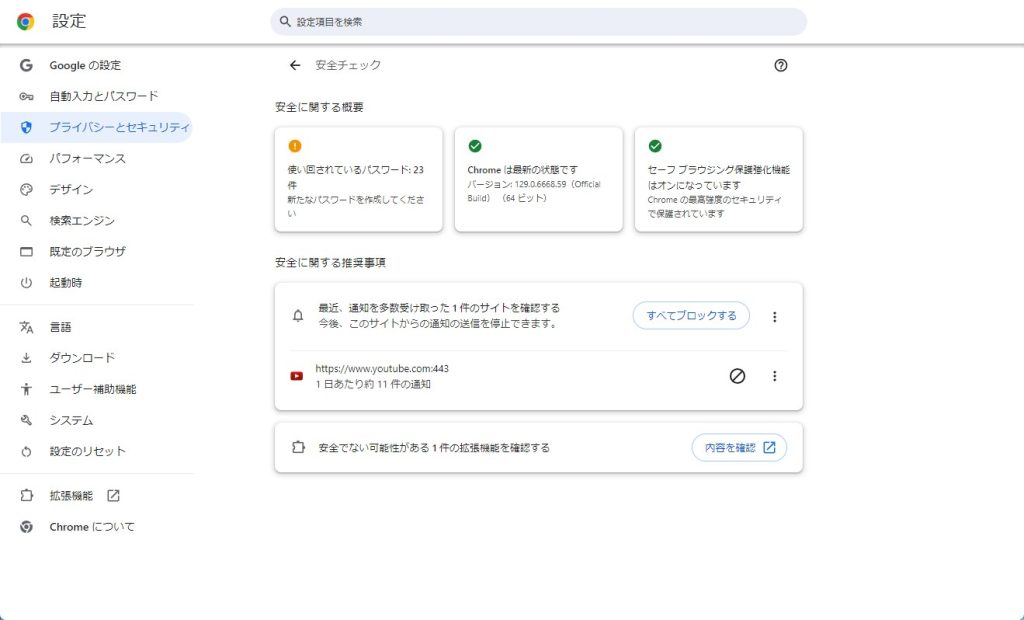Click the block icon for youtube.com

click(x=737, y=376)
